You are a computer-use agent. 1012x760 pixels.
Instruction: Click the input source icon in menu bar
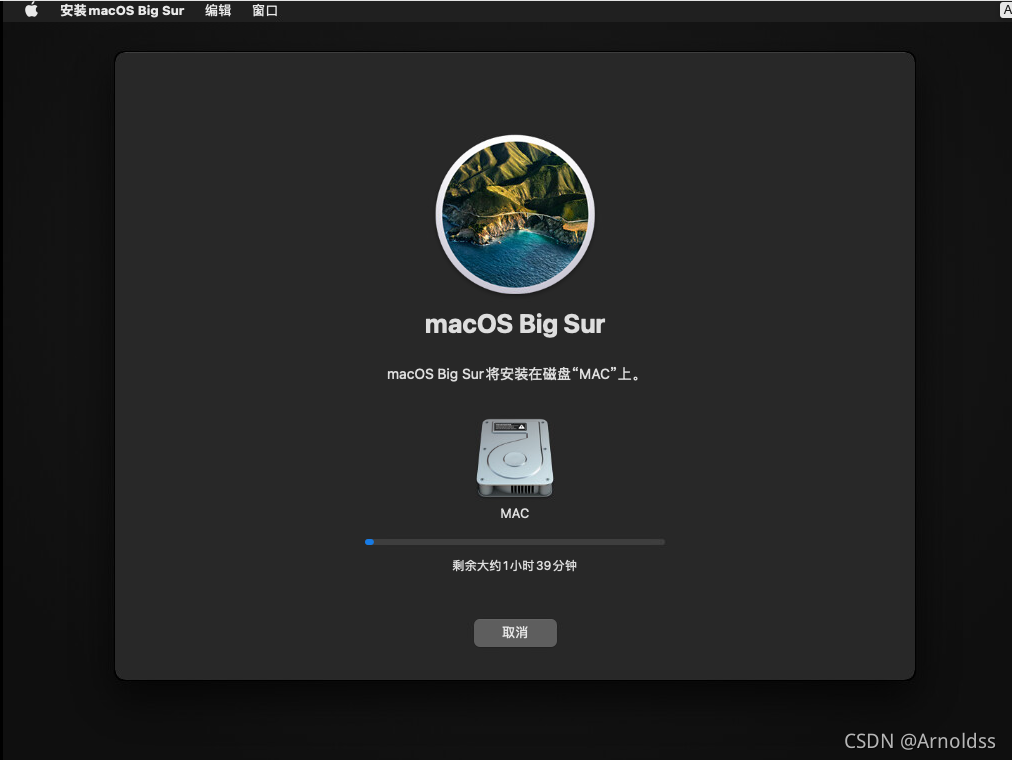pyautogui.click(x=1006, y=10)
